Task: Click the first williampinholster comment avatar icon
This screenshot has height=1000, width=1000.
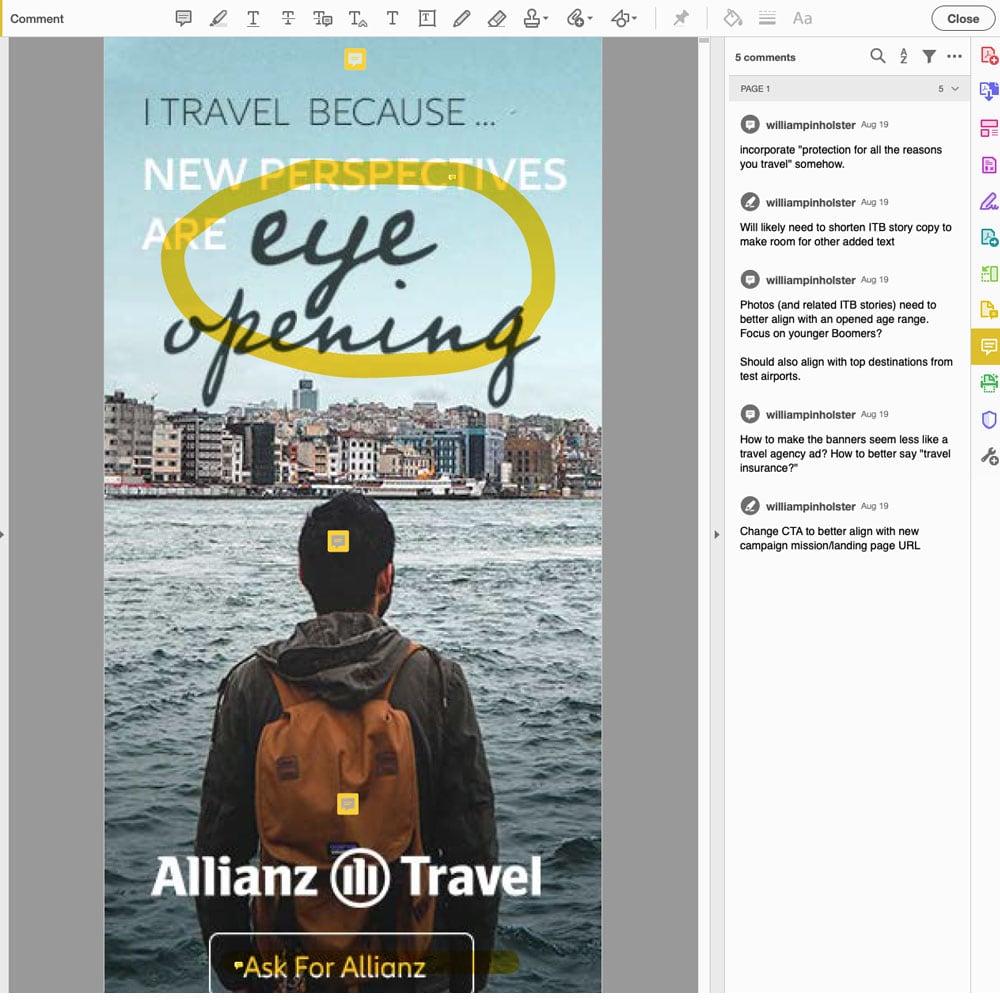Action: pyautogui.click(x=750, y=124)
